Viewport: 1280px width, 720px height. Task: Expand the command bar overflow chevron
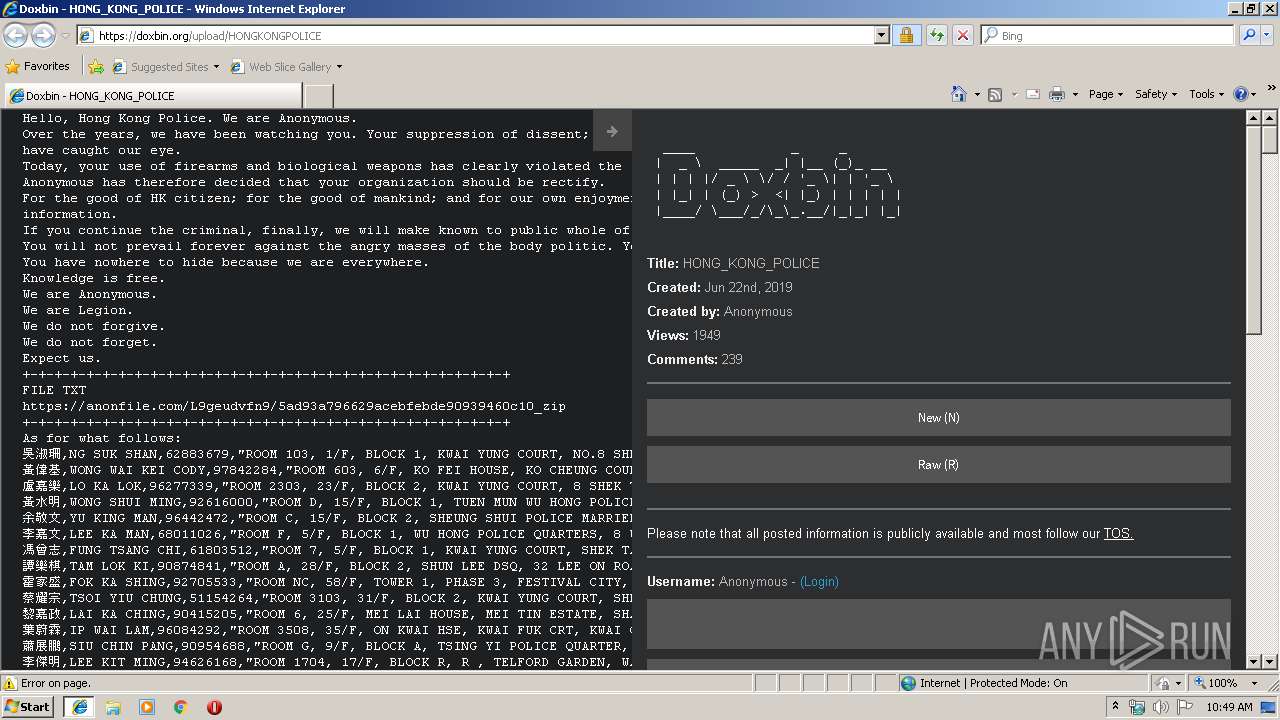point(1272,89)
